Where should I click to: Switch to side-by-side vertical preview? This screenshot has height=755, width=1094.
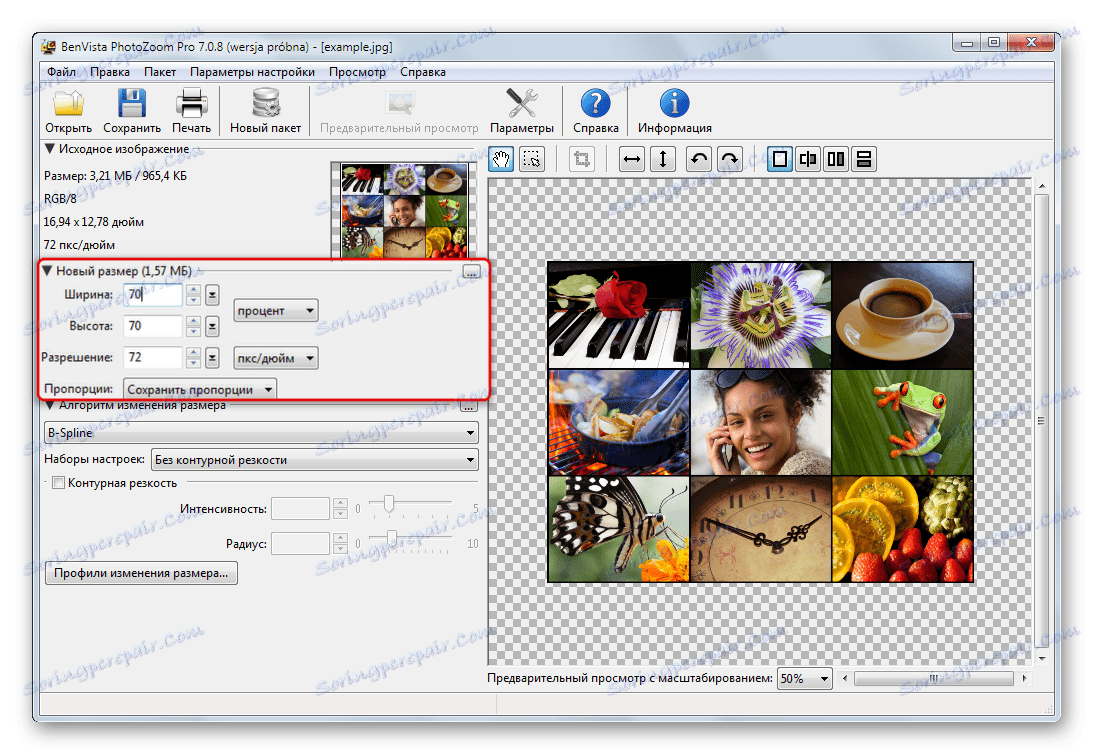[x=836, y=159]
